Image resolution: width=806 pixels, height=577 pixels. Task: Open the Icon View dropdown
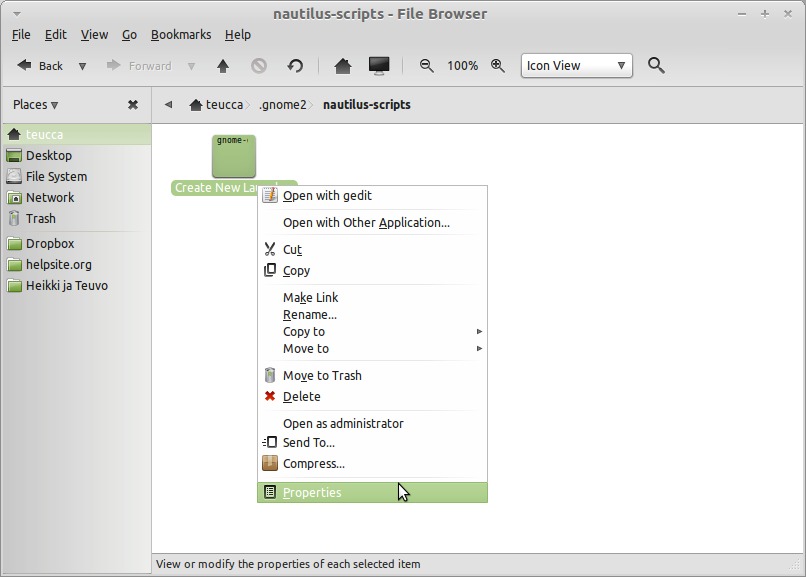(x=576, y=66)
